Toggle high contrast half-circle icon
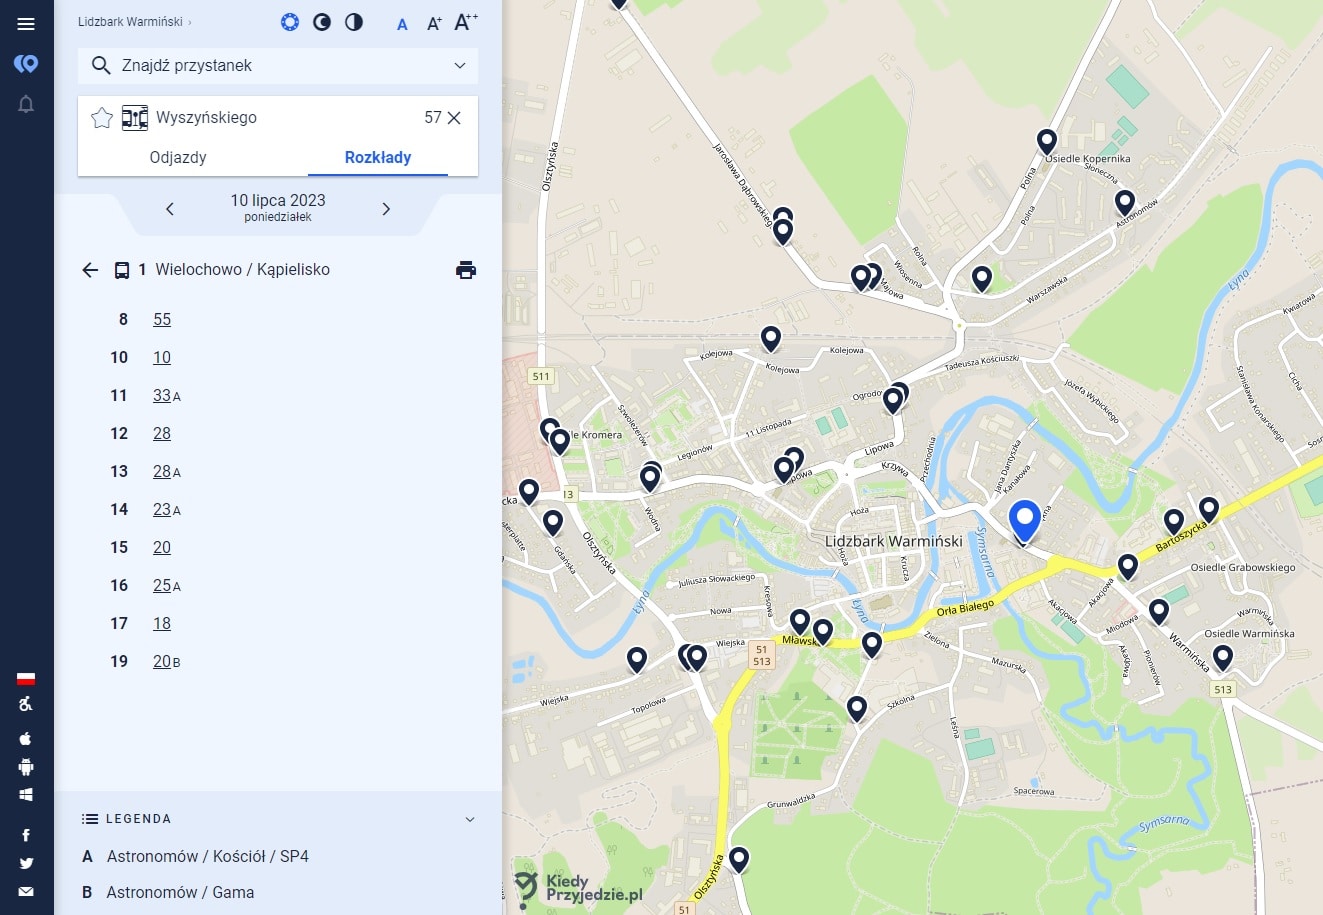Viewport: 1323px width, 915px height. click(x=354, y=22)
